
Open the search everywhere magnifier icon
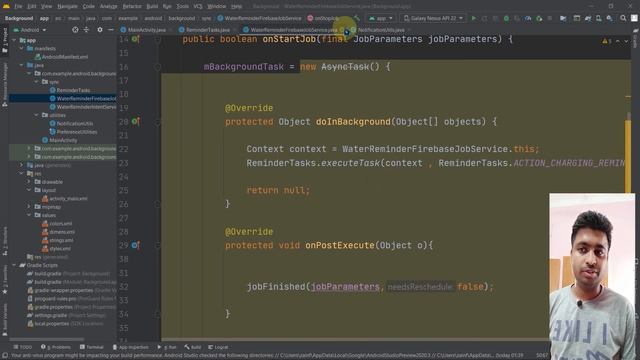[623, 18]
